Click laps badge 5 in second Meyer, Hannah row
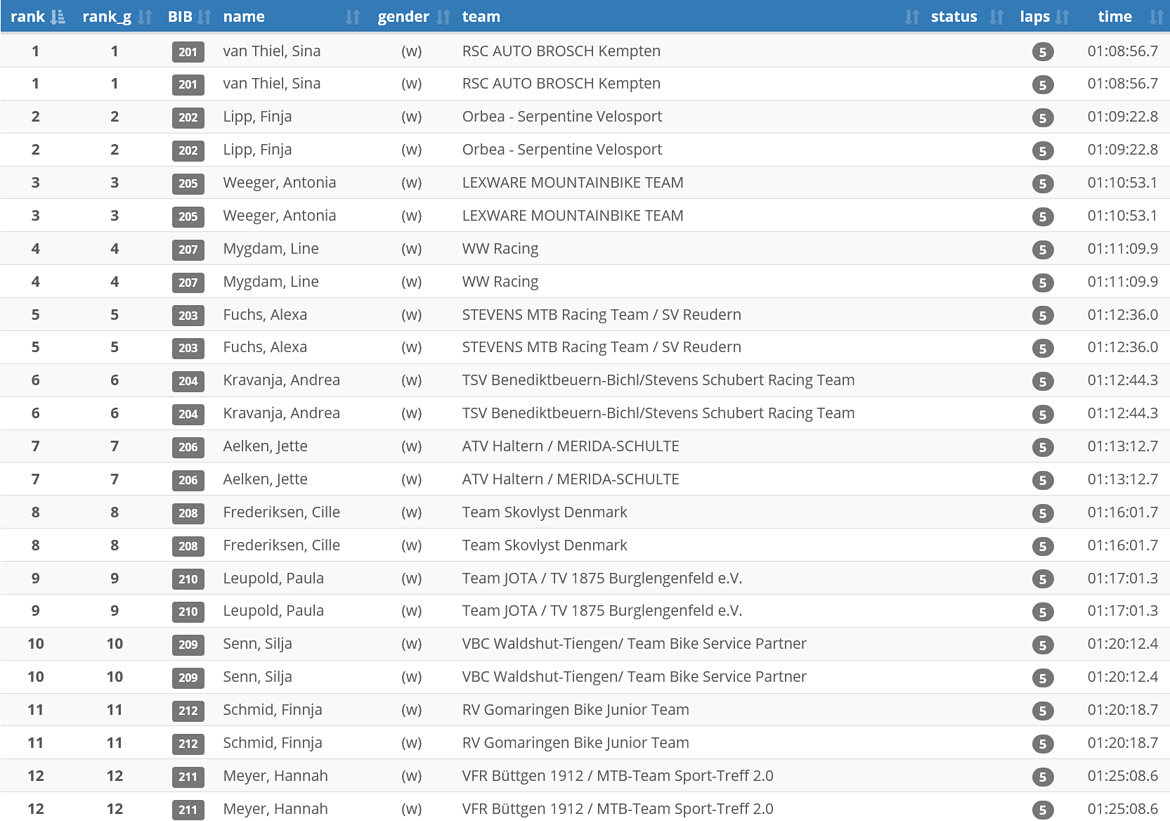 [1042, 809]
